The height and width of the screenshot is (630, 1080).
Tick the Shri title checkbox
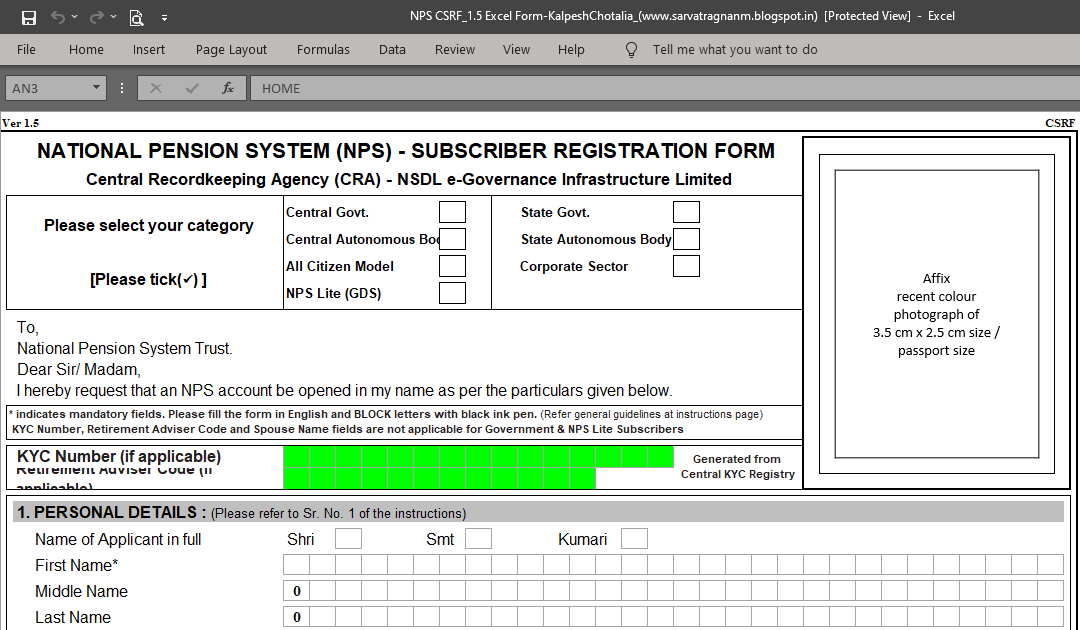click(348, 538)
